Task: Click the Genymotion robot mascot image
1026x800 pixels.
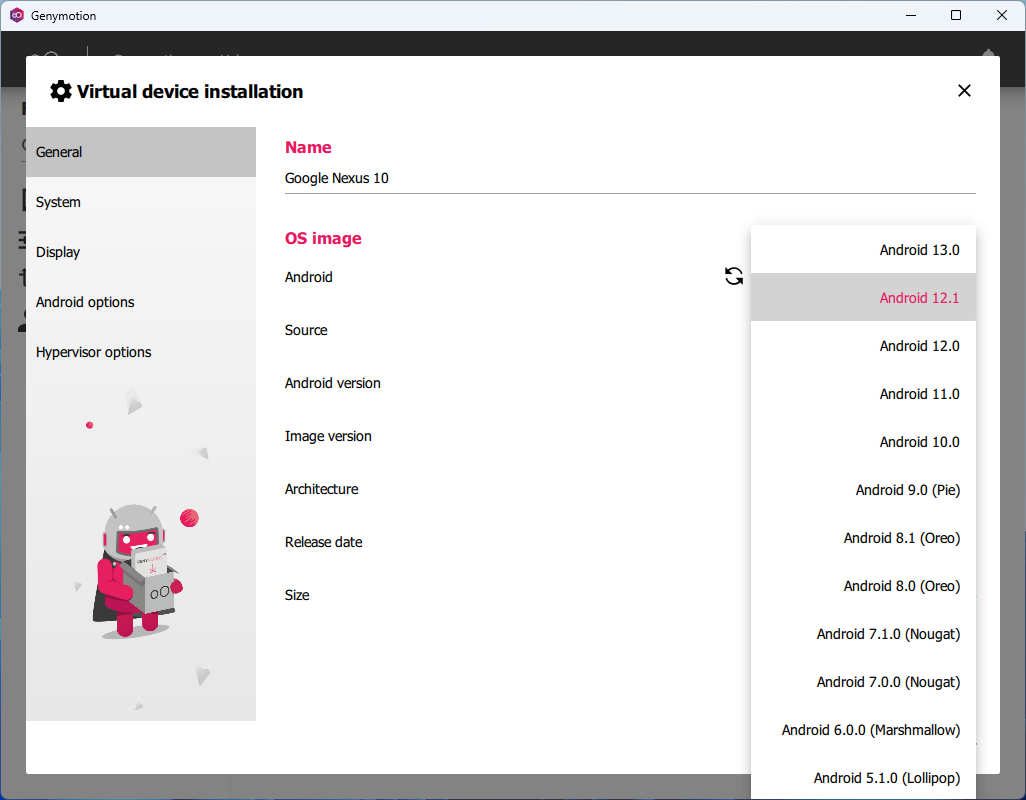Action: pos(138,571)
